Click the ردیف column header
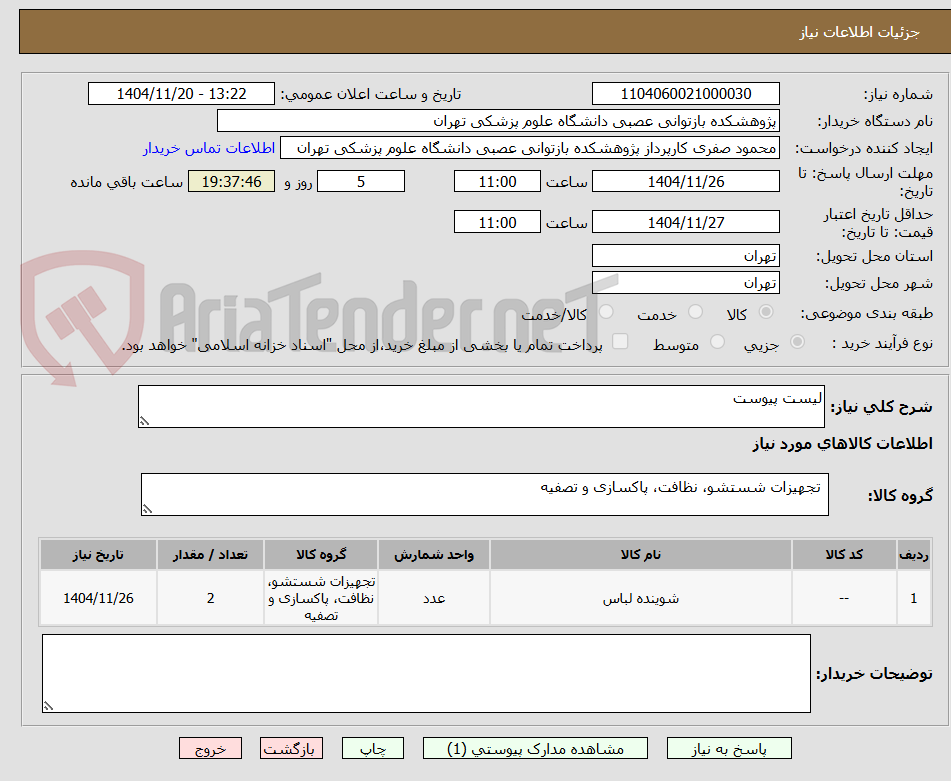 913,555
